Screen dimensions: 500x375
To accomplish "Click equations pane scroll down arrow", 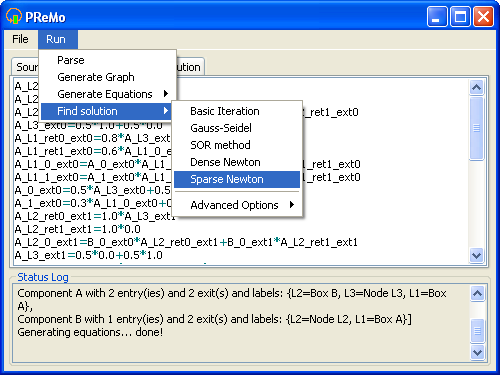I will click(476, 256).
